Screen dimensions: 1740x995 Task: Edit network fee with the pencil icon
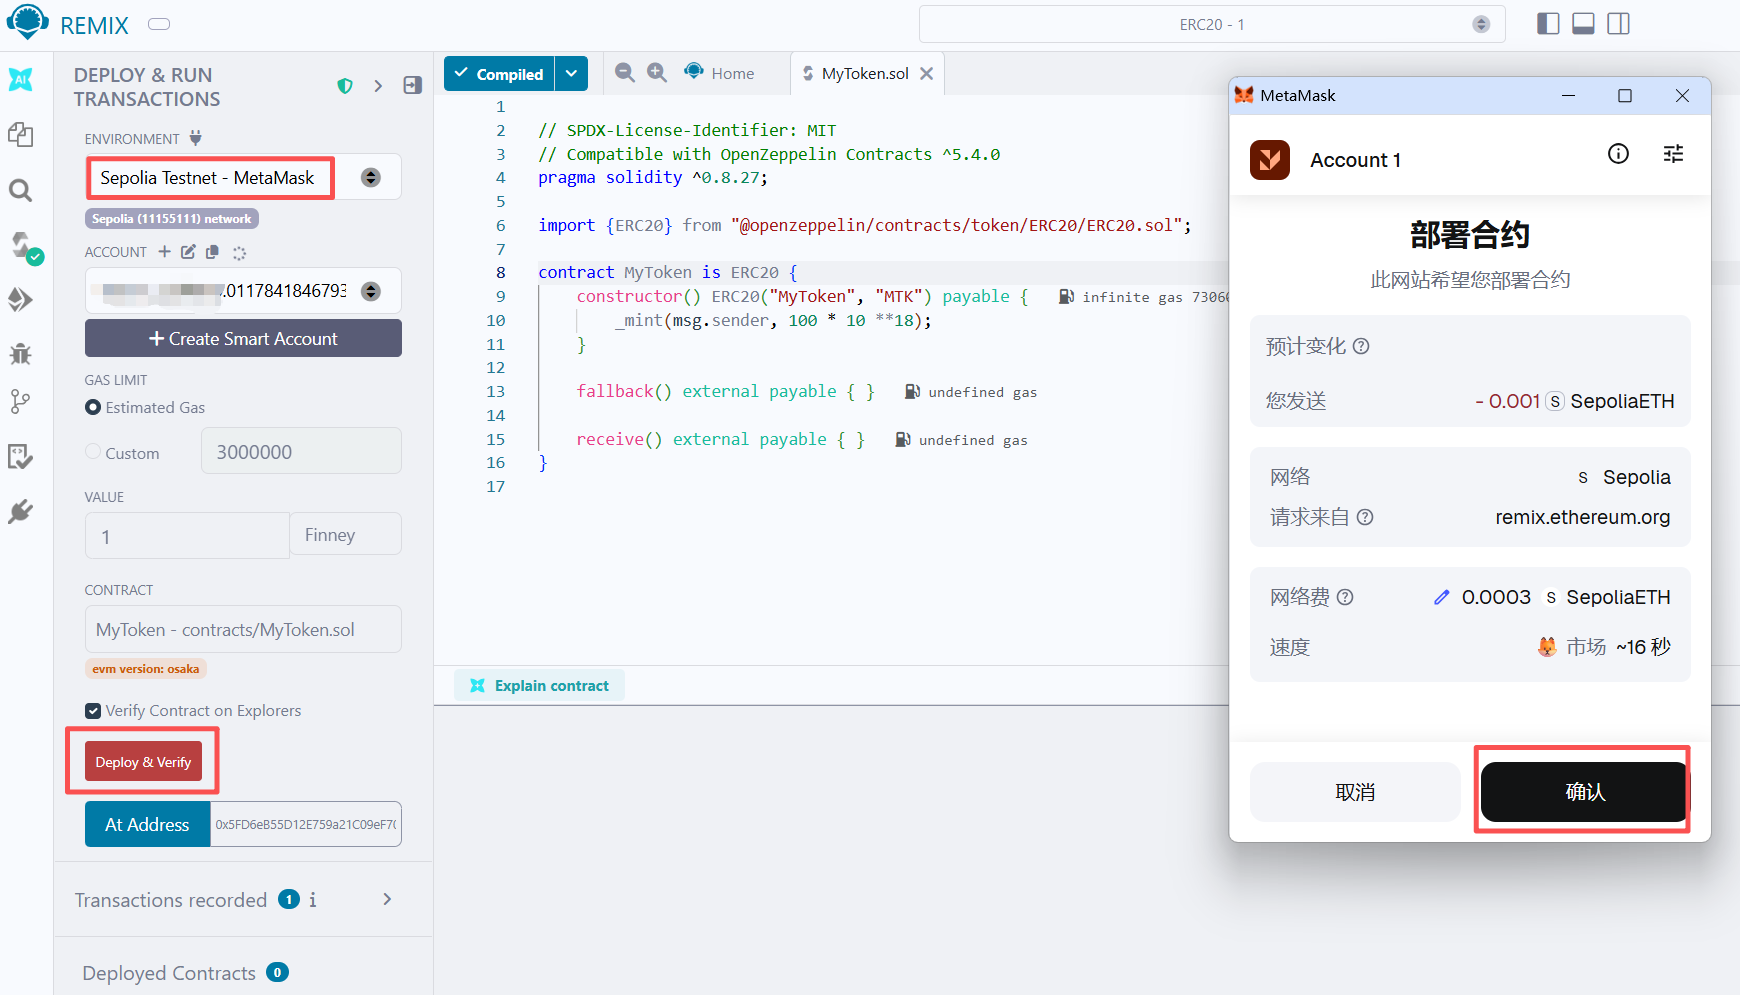[x=1441, y=597]
